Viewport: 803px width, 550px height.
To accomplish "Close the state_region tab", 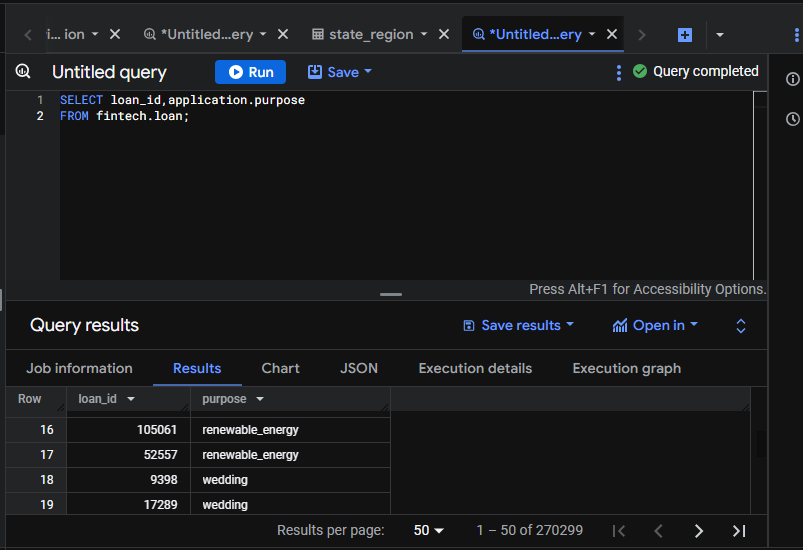I will click(x=444, y=34).
